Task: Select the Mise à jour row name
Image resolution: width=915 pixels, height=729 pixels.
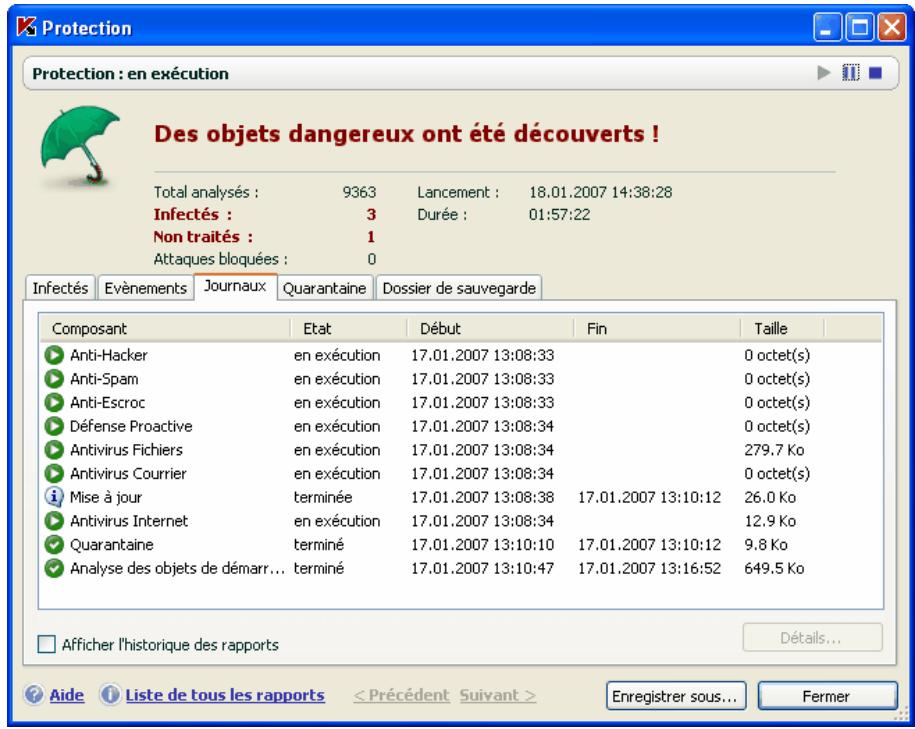Action: pos(106,497)
